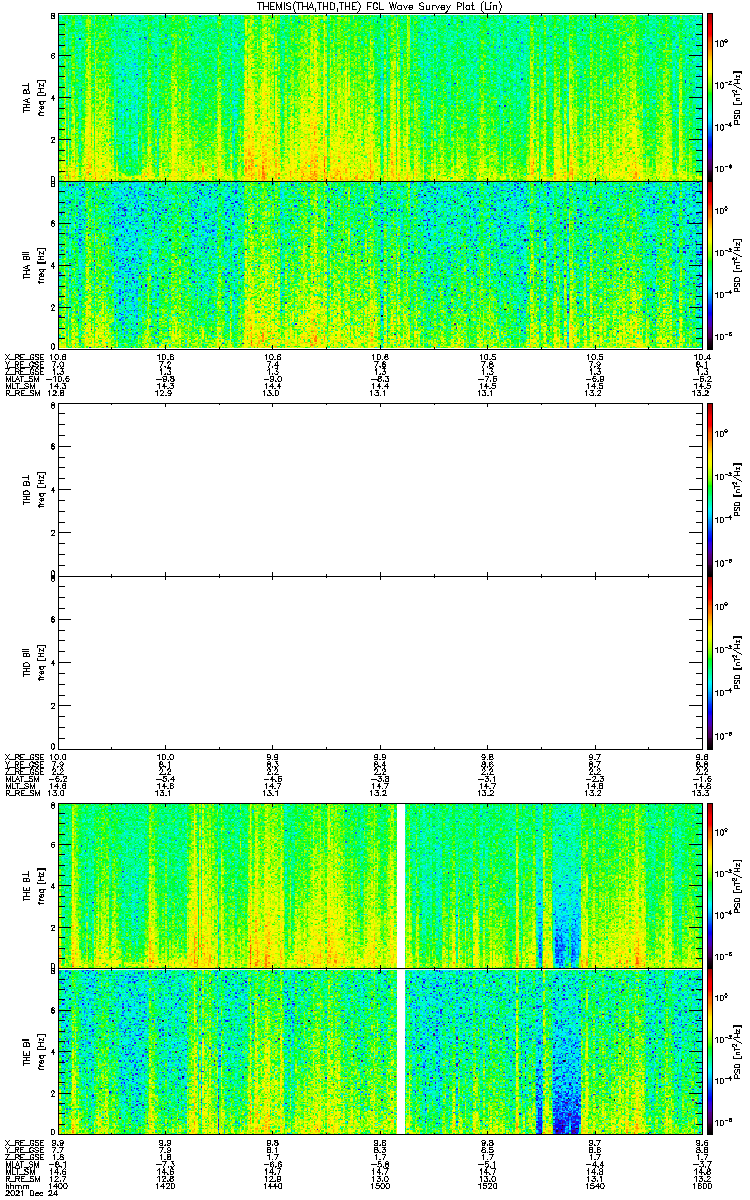Click the white data gap in THE B-perpendicular panel
The image size is (750, 1200).
[x=402, y=885]
